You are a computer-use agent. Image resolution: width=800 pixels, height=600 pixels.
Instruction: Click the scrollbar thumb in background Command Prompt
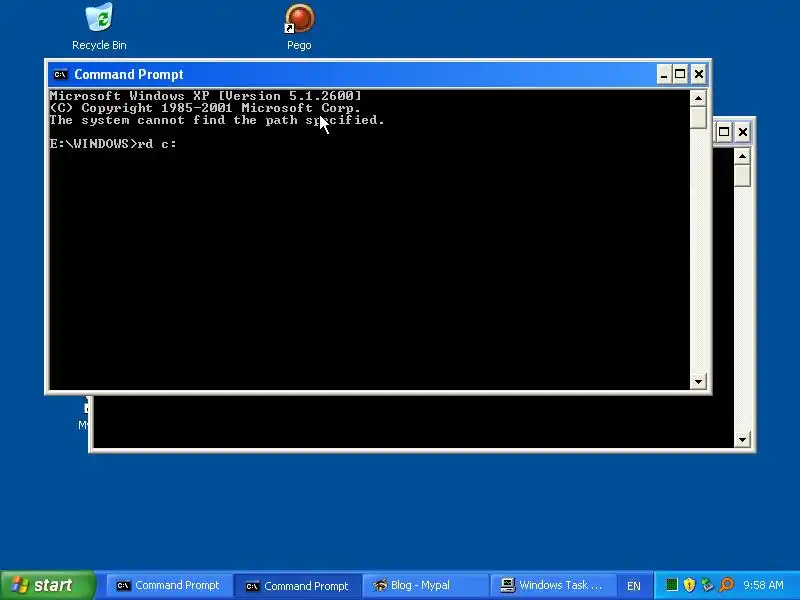pos(742,176)
